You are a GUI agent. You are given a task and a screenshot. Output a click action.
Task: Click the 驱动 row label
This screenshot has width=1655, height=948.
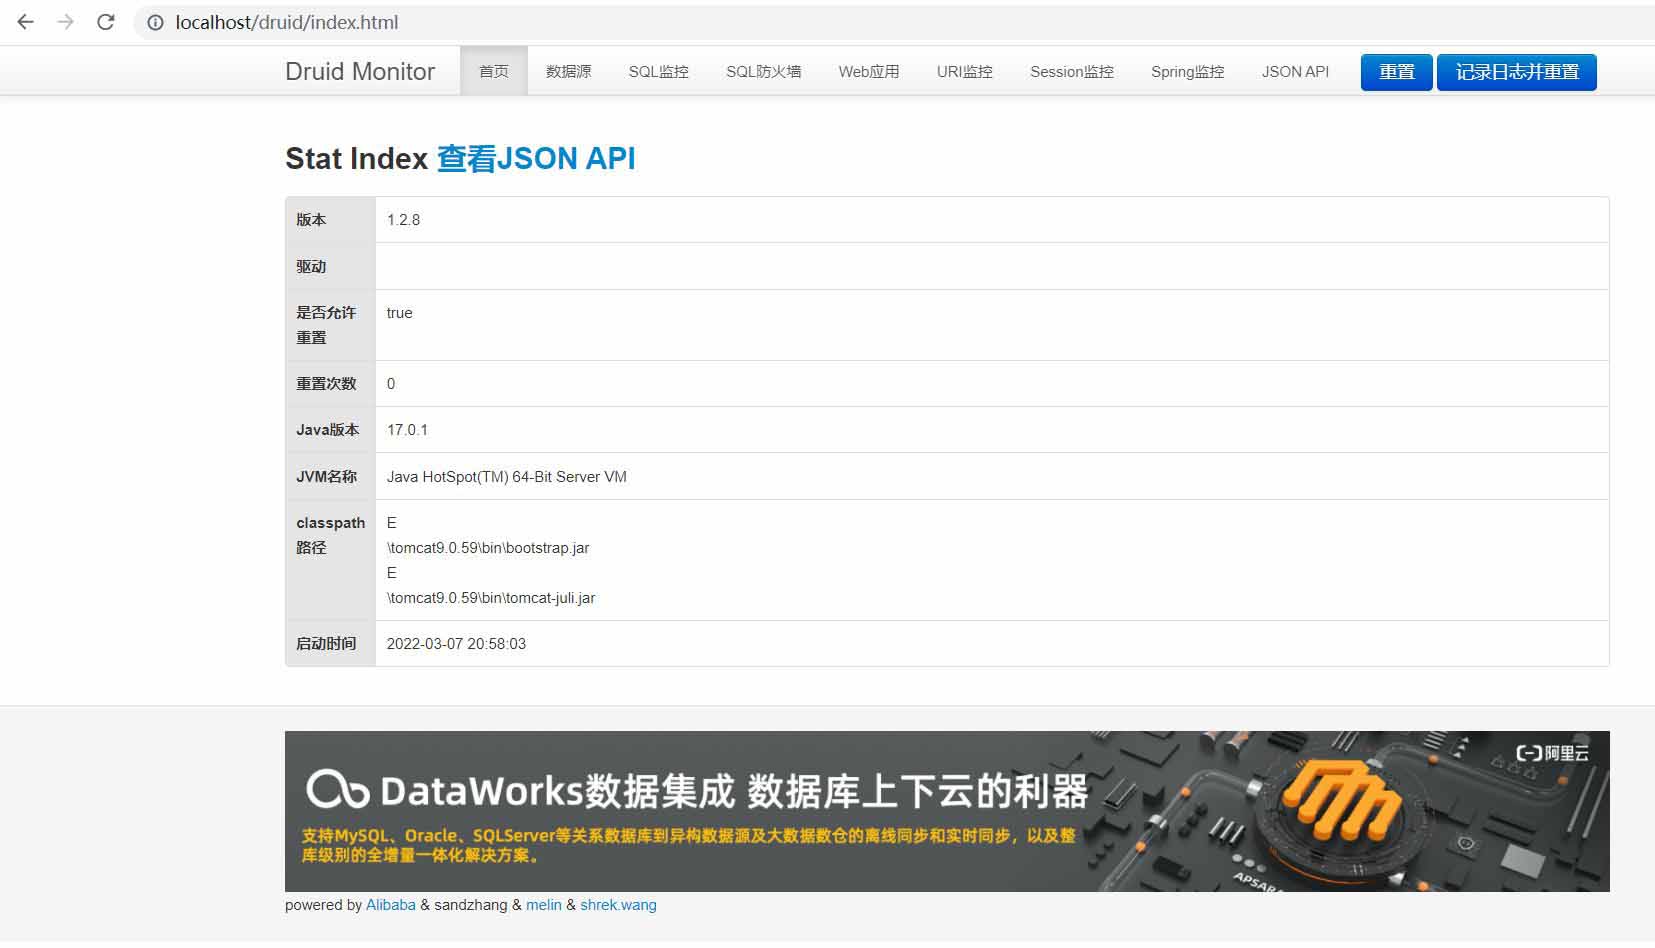coord(311,267)
